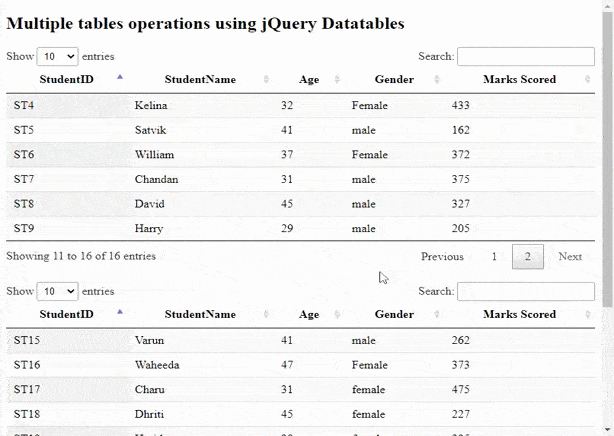
Task: Open second table's entries count dropdown
Action: tap(57, 291)
